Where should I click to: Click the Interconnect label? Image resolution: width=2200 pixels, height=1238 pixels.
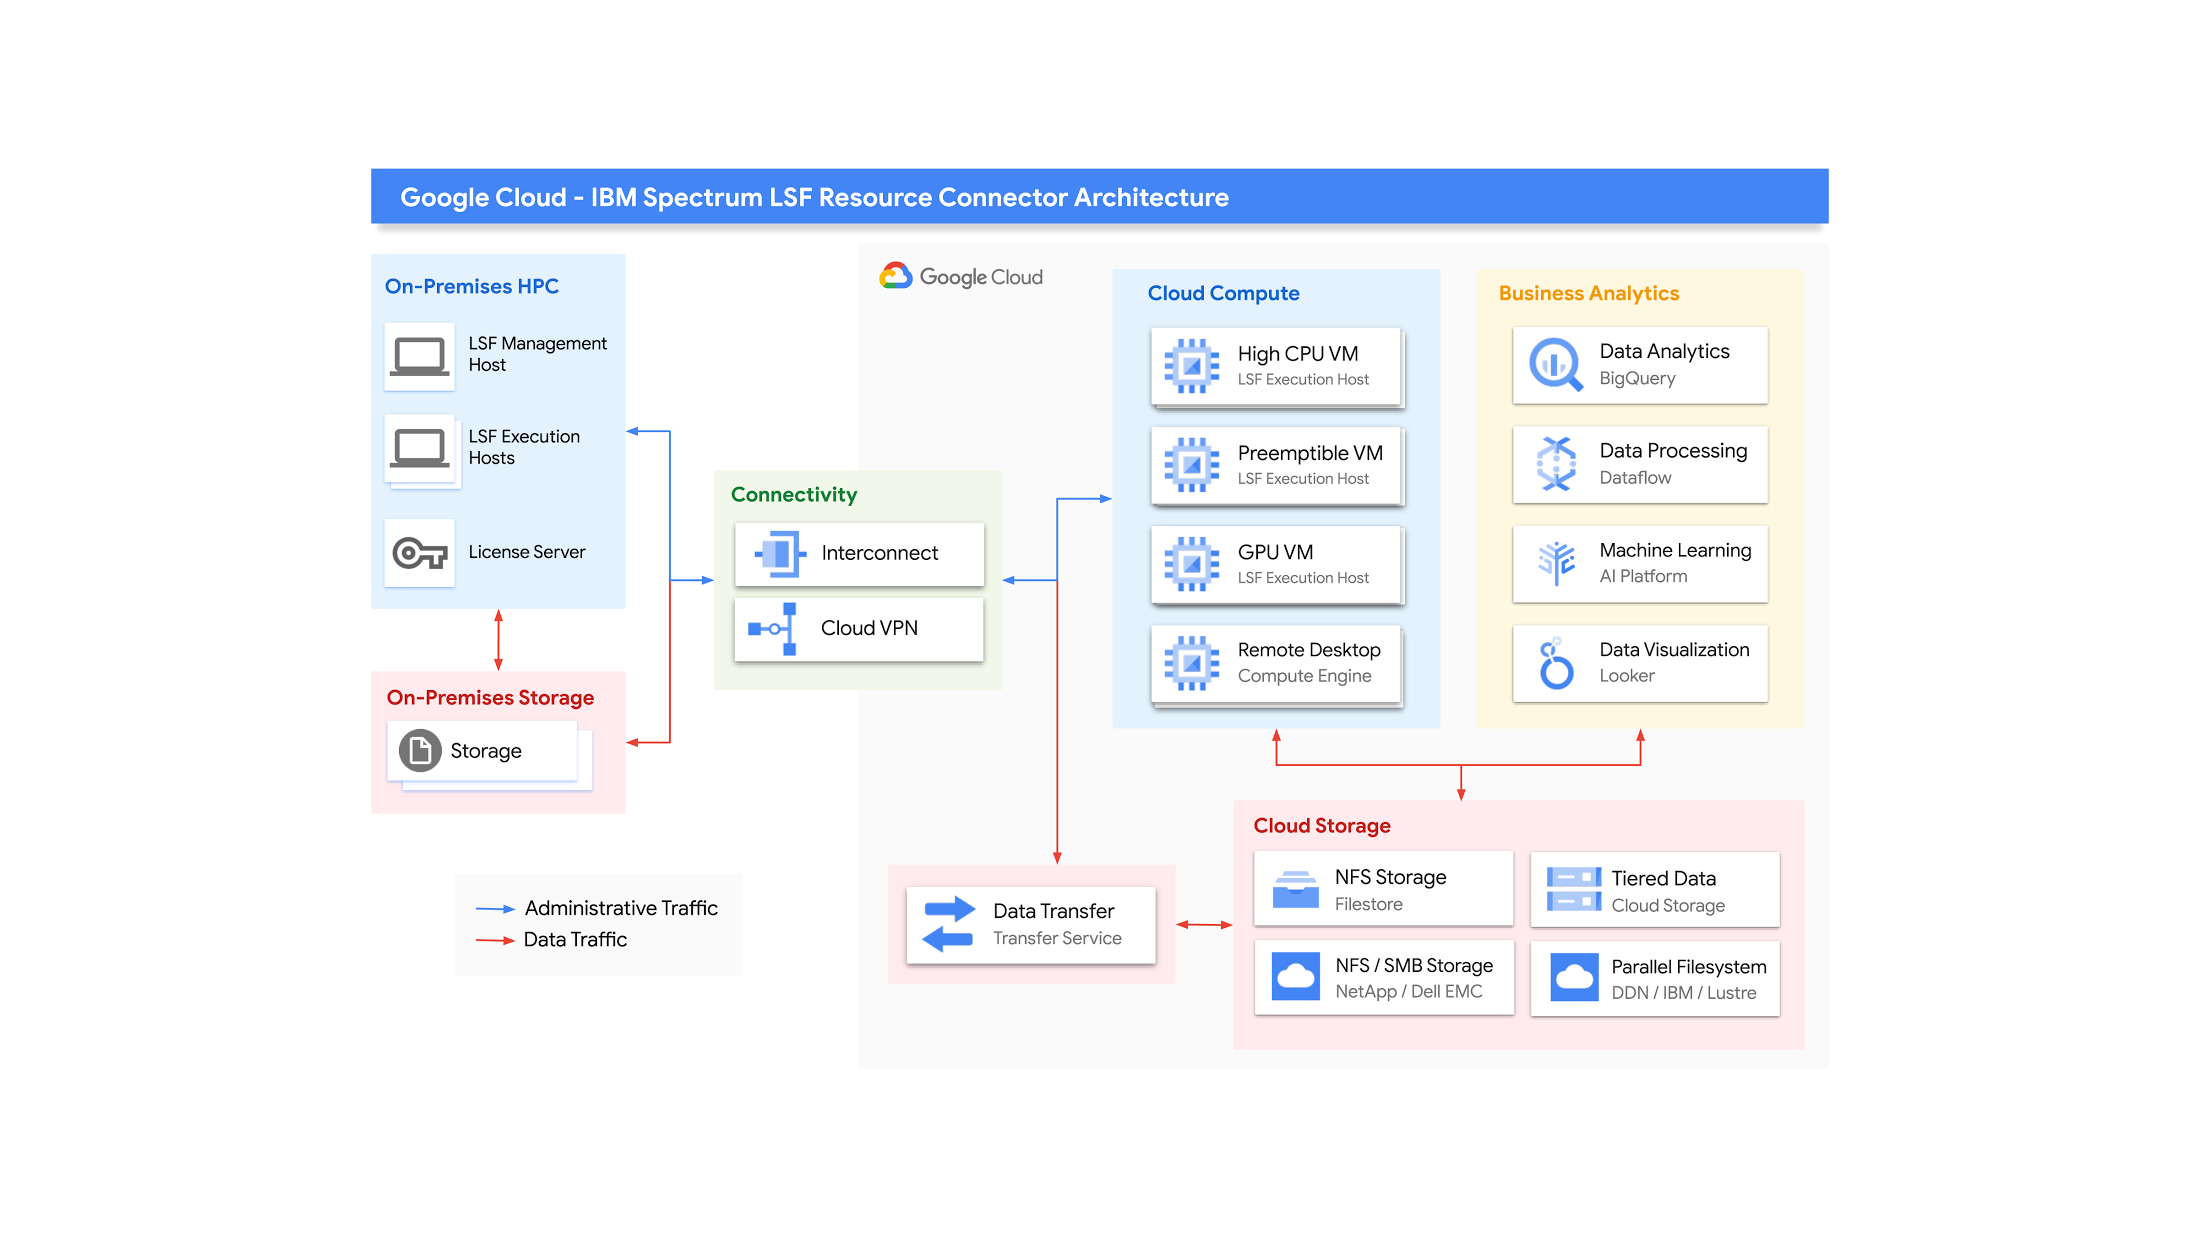point(879,553)
